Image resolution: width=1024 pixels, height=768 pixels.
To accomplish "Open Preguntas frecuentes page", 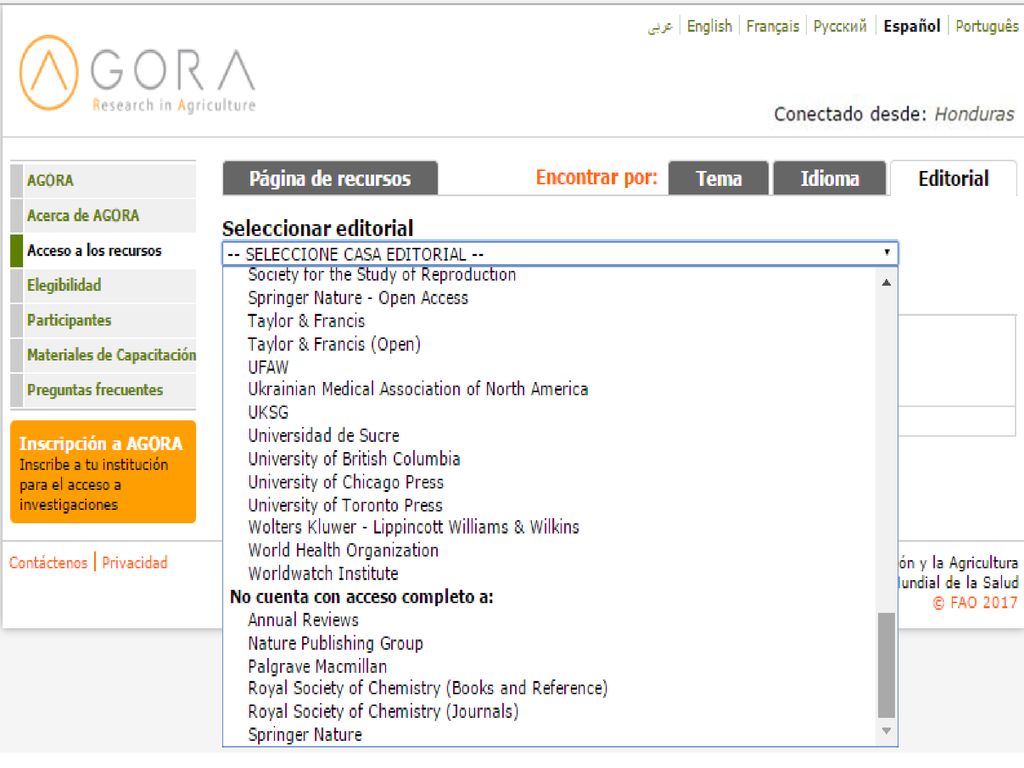I will tap(104, 390).
